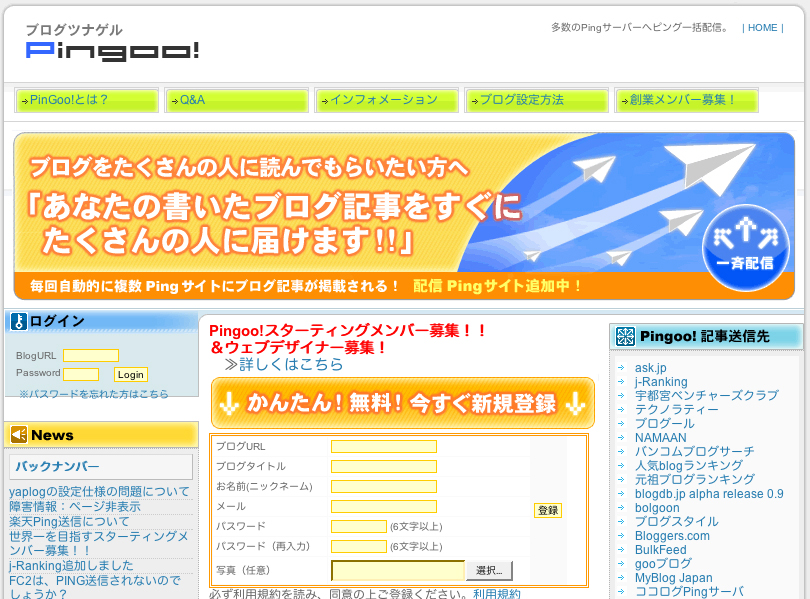The image size is (810, 599).
Task: Click the arrow icon beside NAMAAN
Action: click(621, 437)
